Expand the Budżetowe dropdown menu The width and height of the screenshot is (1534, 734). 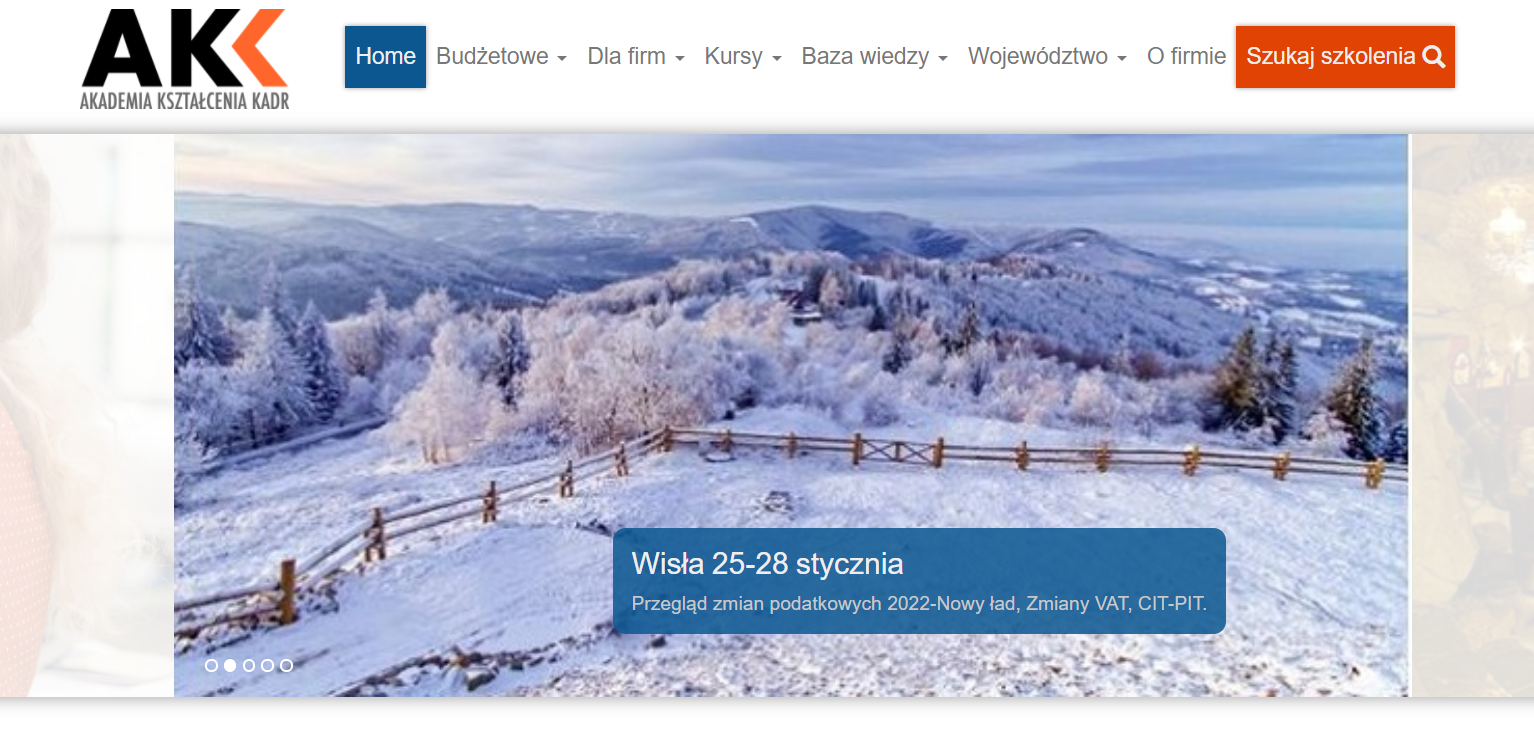pyautogui.click(x=502, y=57)
